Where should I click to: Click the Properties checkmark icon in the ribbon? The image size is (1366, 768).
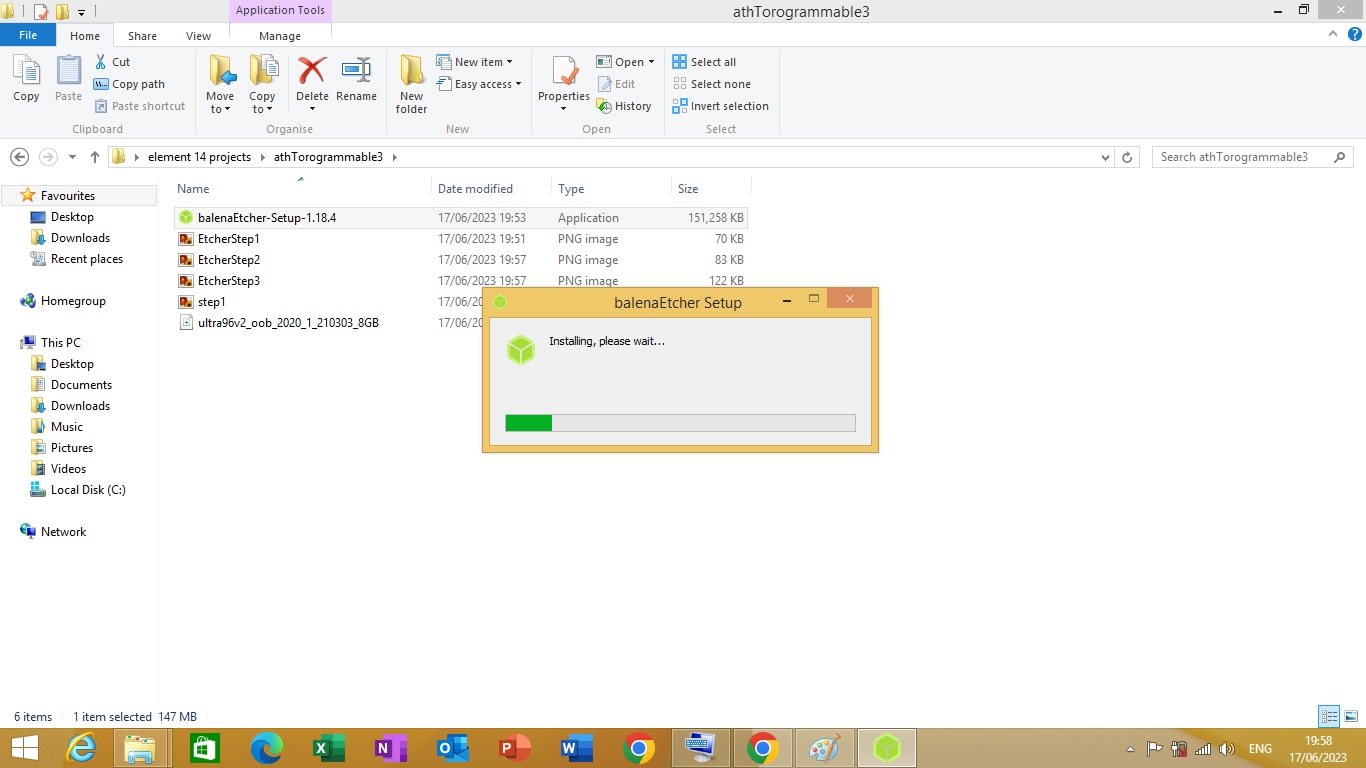click(x=564, y=72)
